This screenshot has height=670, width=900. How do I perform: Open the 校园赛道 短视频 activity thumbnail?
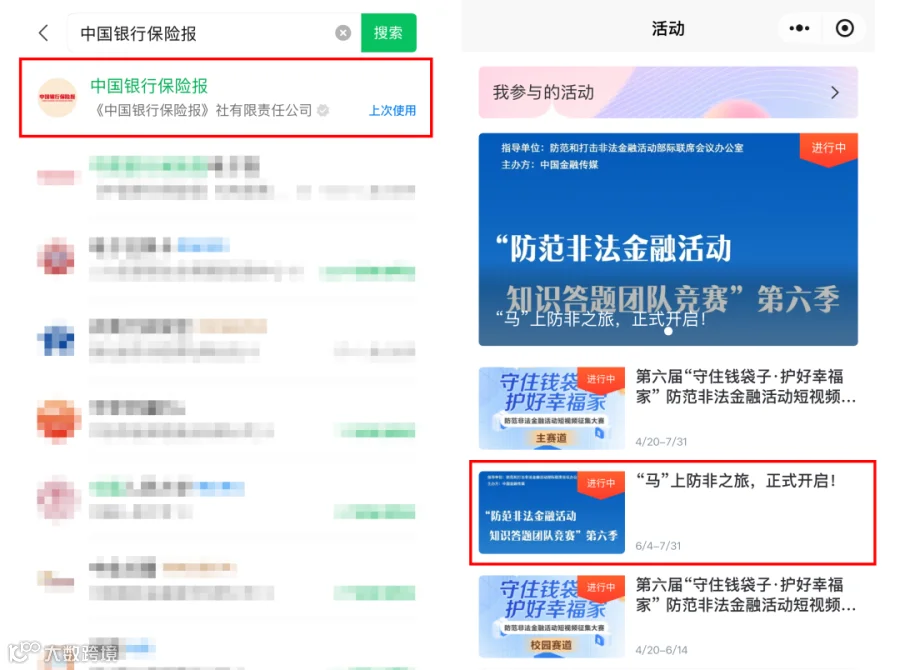(552, 616)
